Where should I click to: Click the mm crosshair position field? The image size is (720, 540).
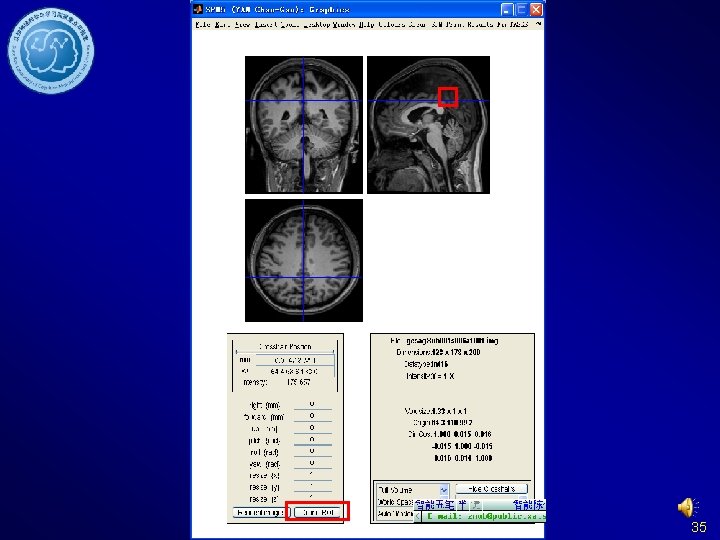295,360
